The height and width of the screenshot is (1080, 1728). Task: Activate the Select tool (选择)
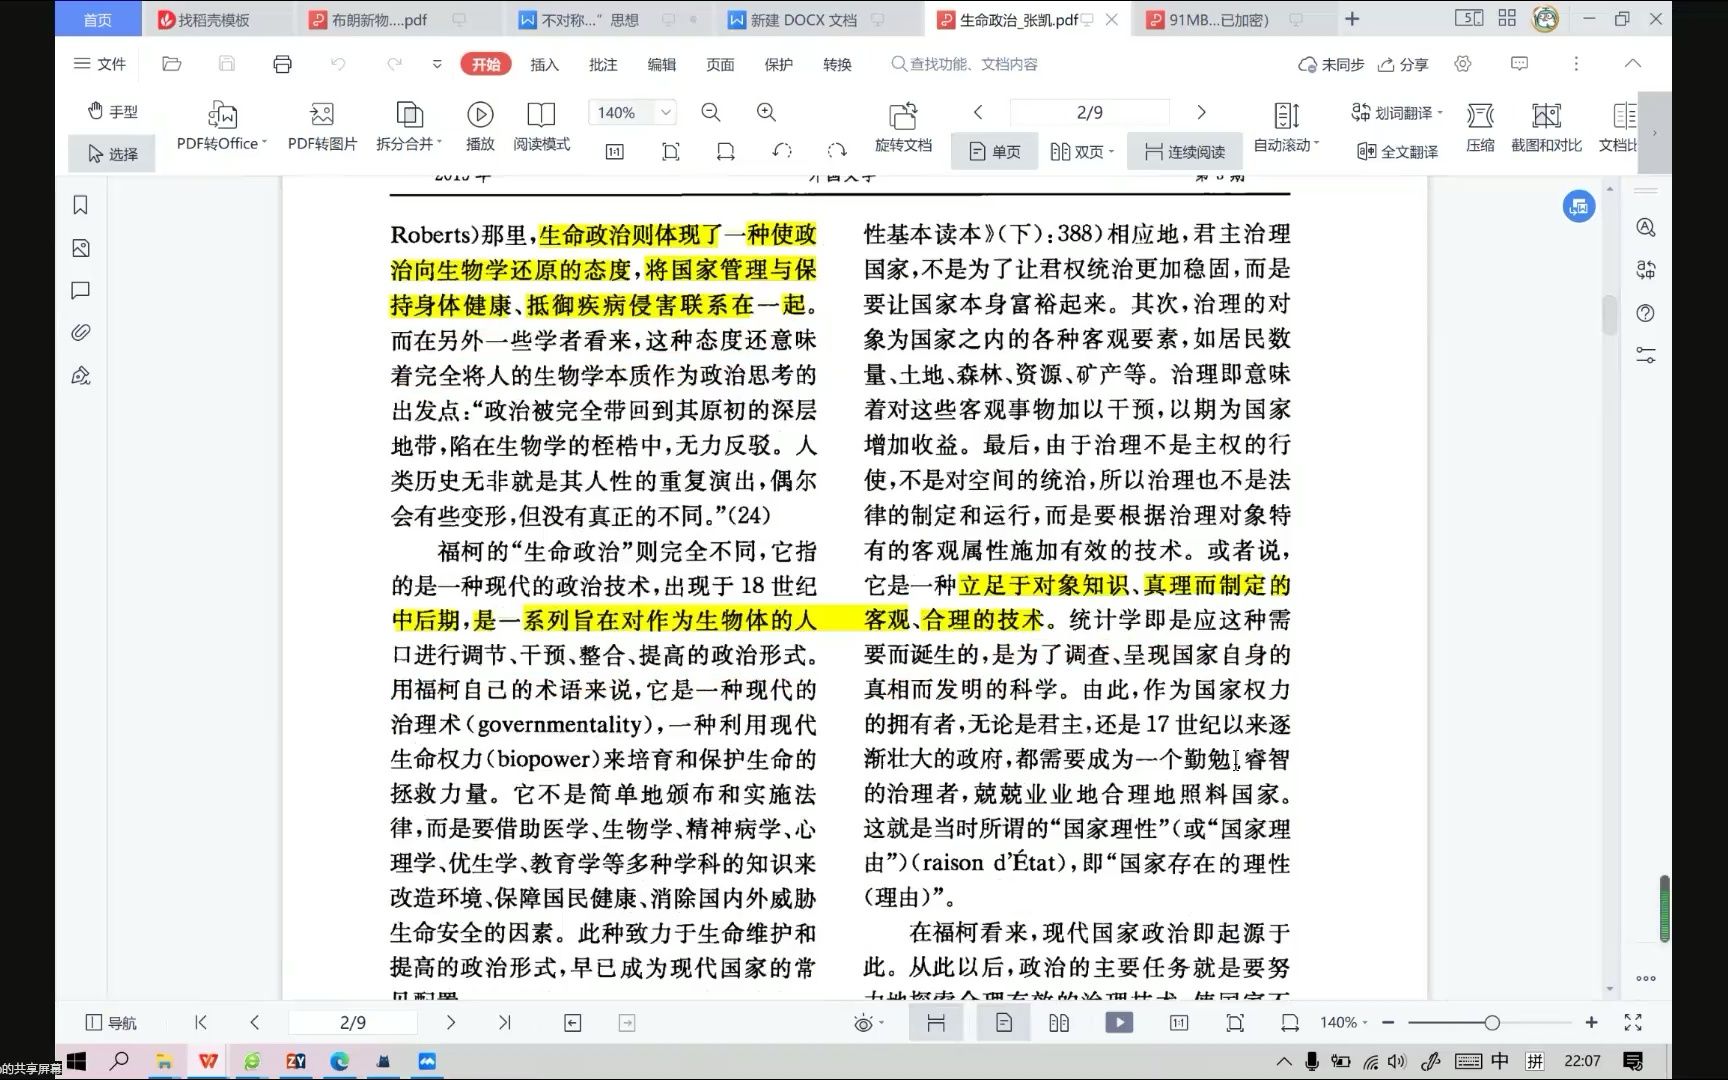click(112, 153)
